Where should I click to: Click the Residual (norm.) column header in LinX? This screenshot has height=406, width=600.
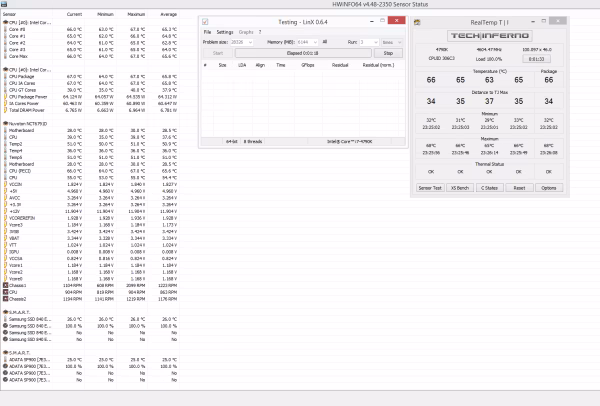coord(378,65)
